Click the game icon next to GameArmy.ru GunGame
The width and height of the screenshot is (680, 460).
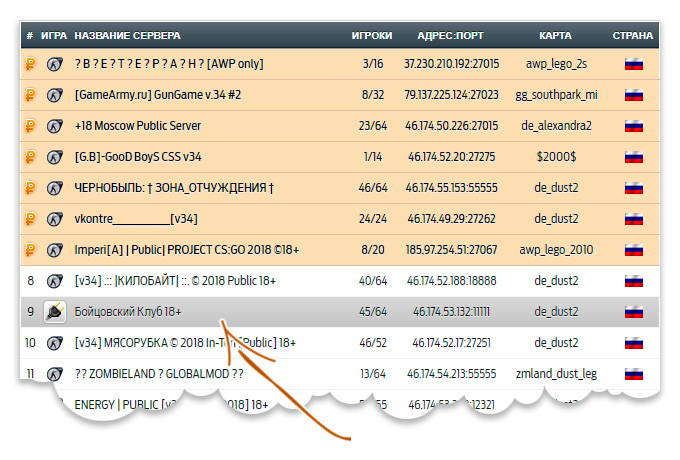pyautogui.click(x=55, y=95)
